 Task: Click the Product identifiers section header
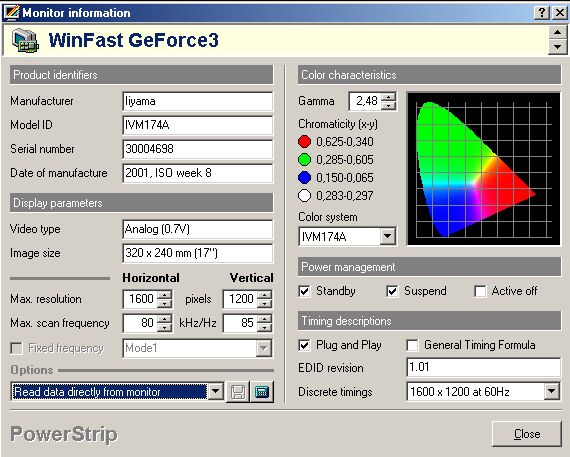[x=141, y=75]
